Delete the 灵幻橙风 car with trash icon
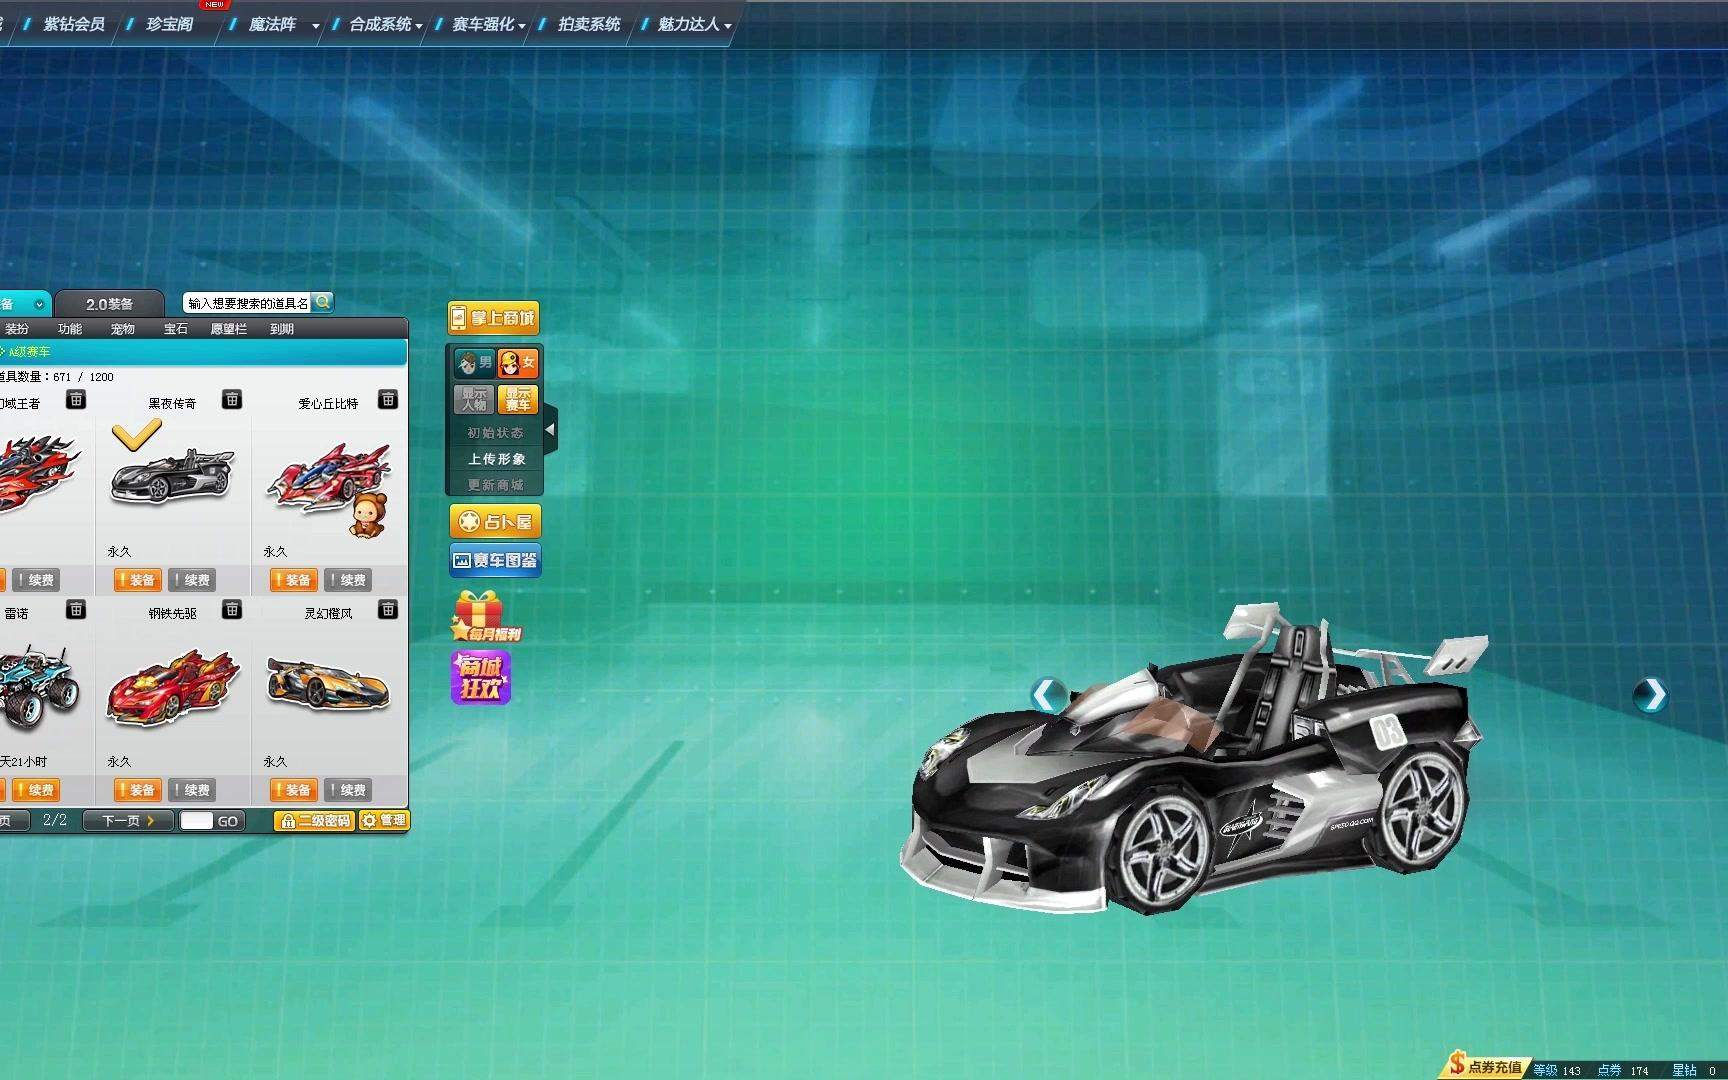The height and width of the screenshot is (1080, 1728). pos(388,610)
